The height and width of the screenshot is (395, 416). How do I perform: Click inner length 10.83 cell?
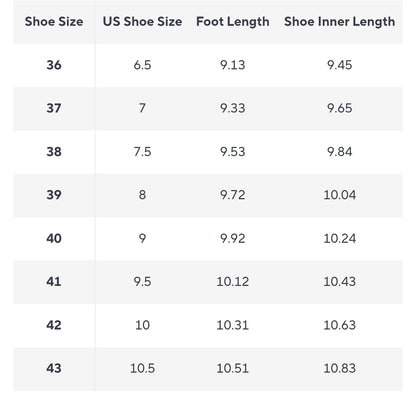click(340, 368)
